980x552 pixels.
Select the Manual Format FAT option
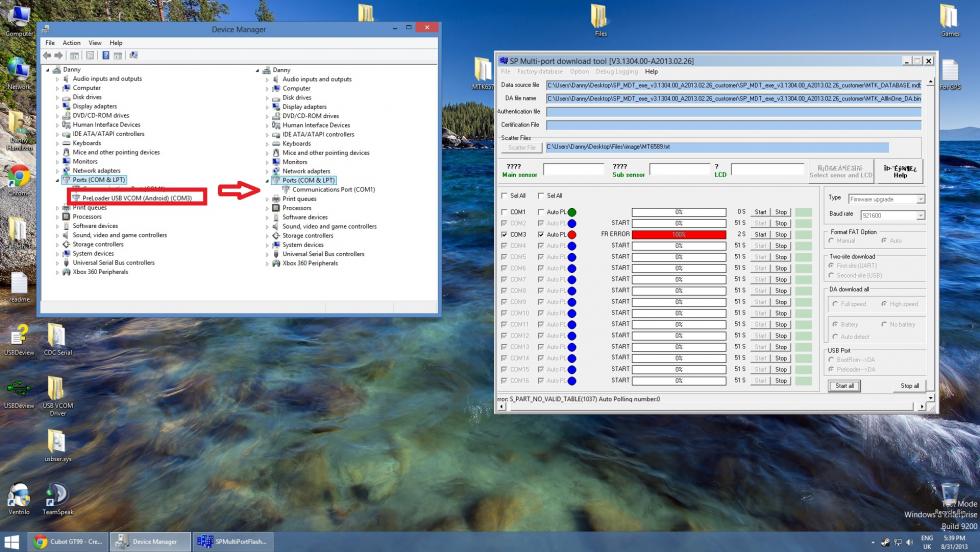point(831,241)
